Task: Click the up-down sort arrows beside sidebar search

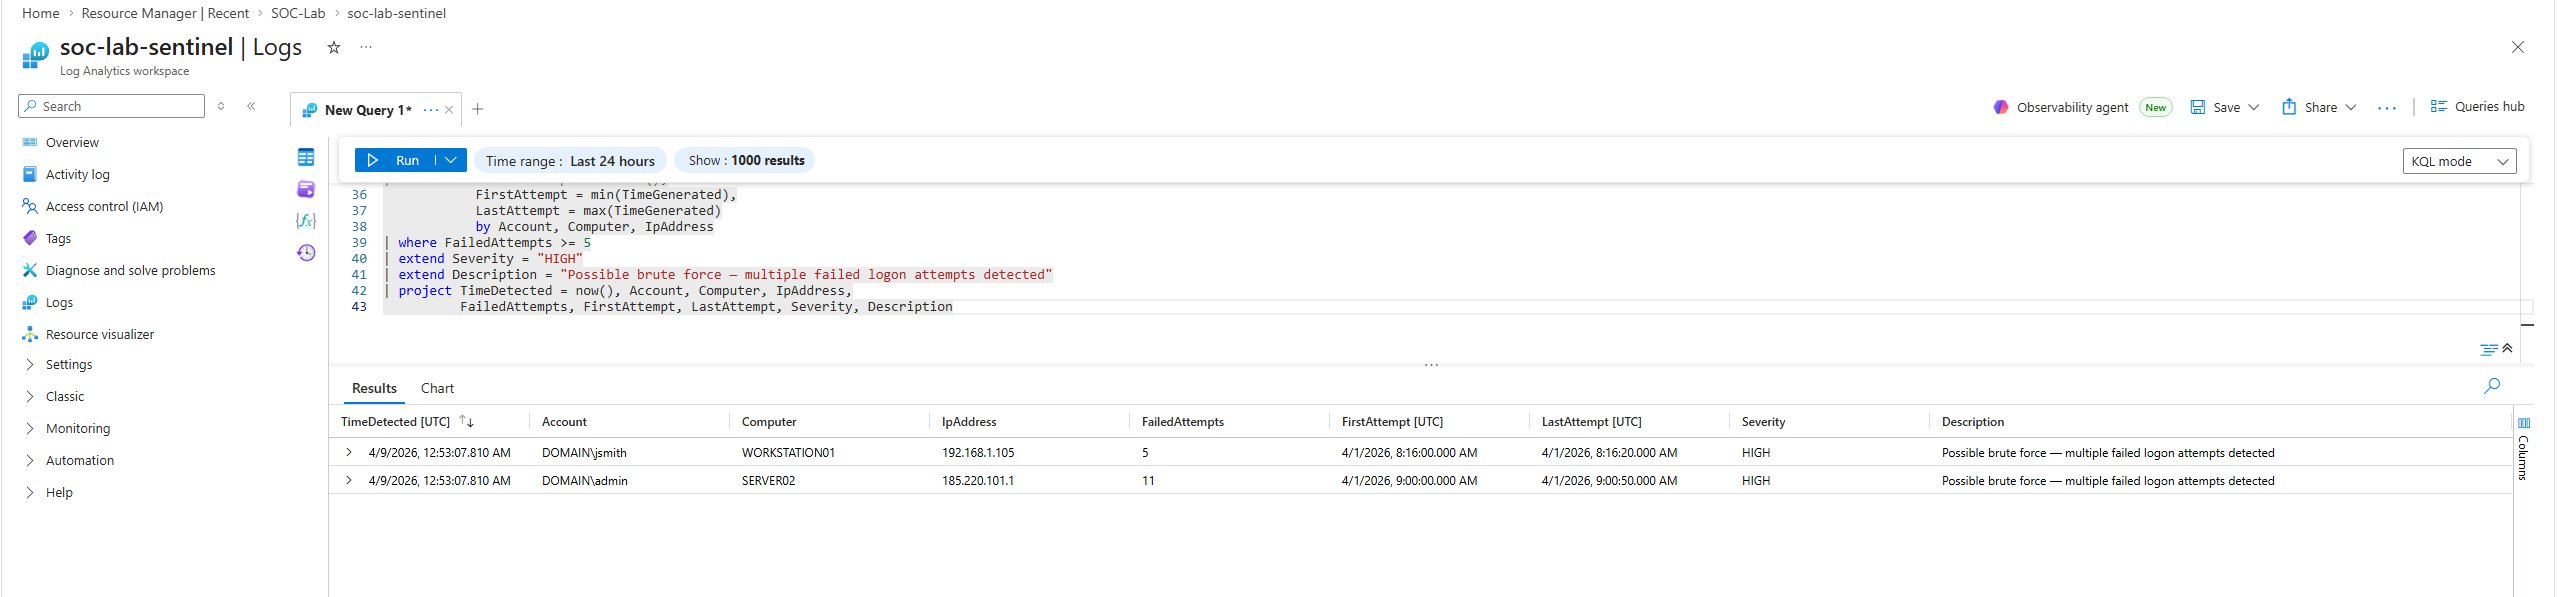Action: click(221, 106)
